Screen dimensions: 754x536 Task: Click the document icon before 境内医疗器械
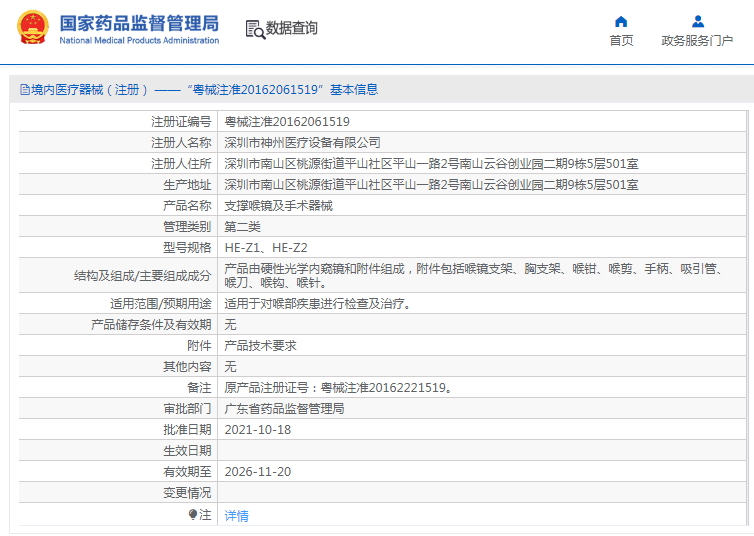25,89
